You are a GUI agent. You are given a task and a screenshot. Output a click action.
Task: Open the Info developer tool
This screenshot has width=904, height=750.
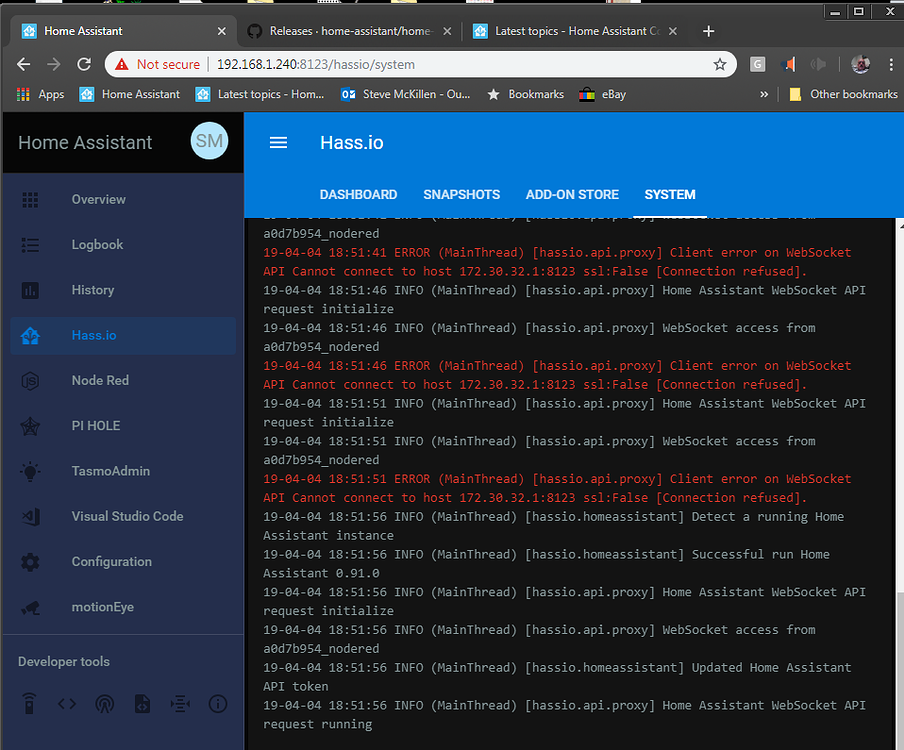tap(218, 704)
